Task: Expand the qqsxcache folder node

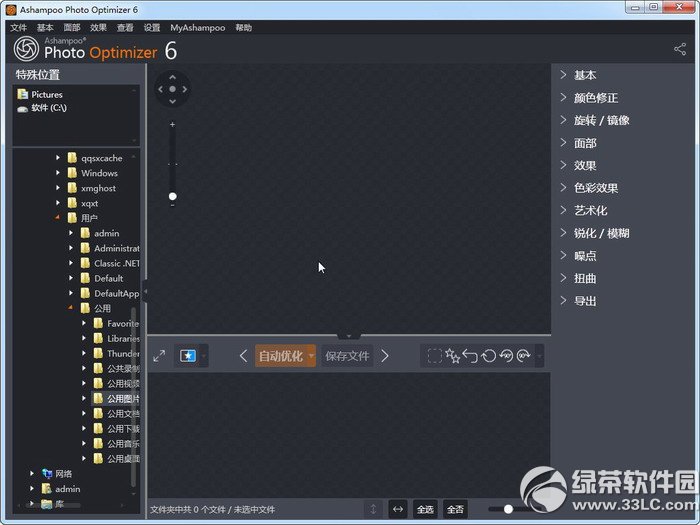Action: pyautogui.click(x=58, y=158)
